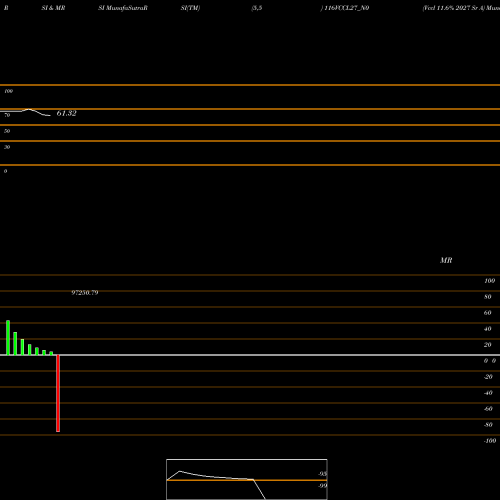Click the 'SI MunafaSutraR' header text
500x500 pixels.
point(123,8)
